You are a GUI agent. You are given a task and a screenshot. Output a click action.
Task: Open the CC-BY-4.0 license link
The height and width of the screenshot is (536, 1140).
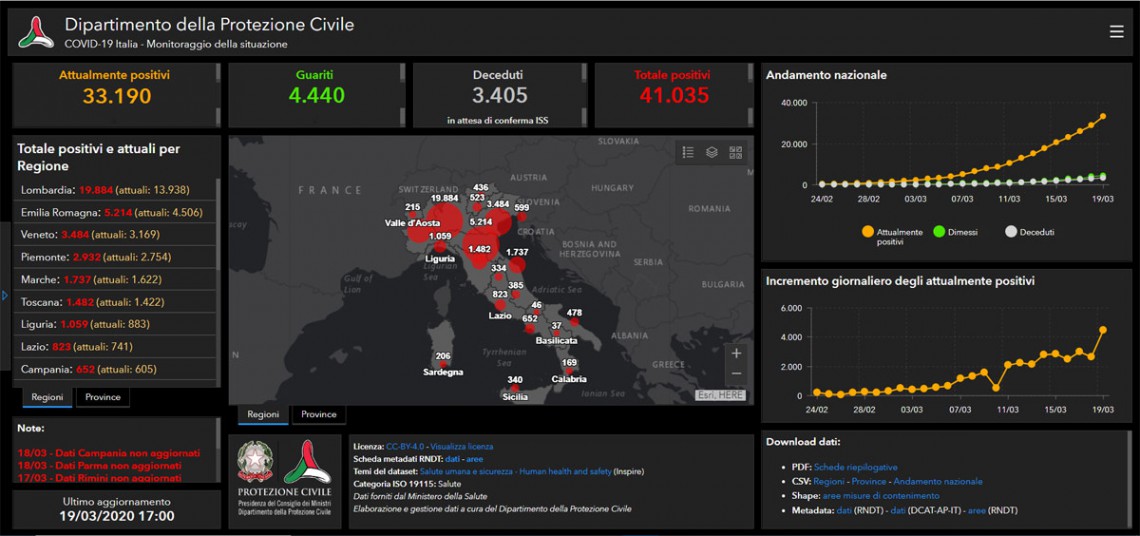pos(406,447)
